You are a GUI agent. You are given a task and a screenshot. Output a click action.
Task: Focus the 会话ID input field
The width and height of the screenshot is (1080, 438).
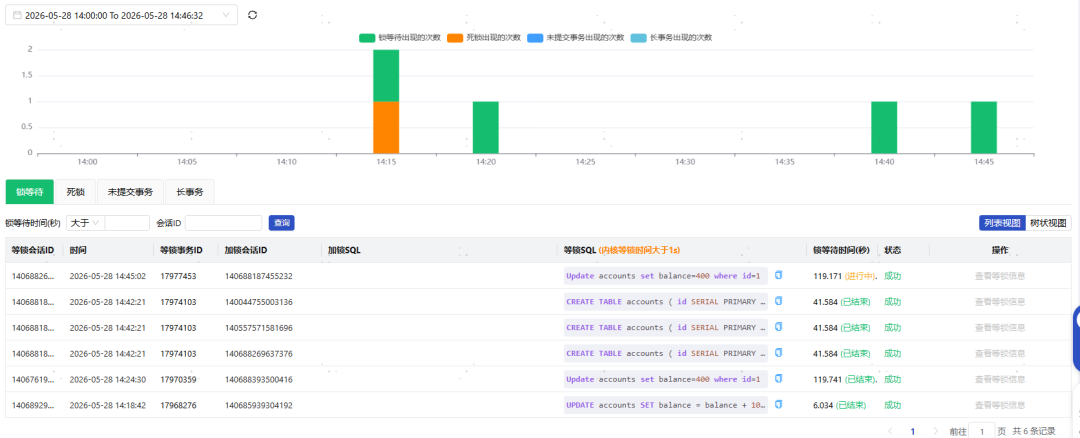coord(224,222)
